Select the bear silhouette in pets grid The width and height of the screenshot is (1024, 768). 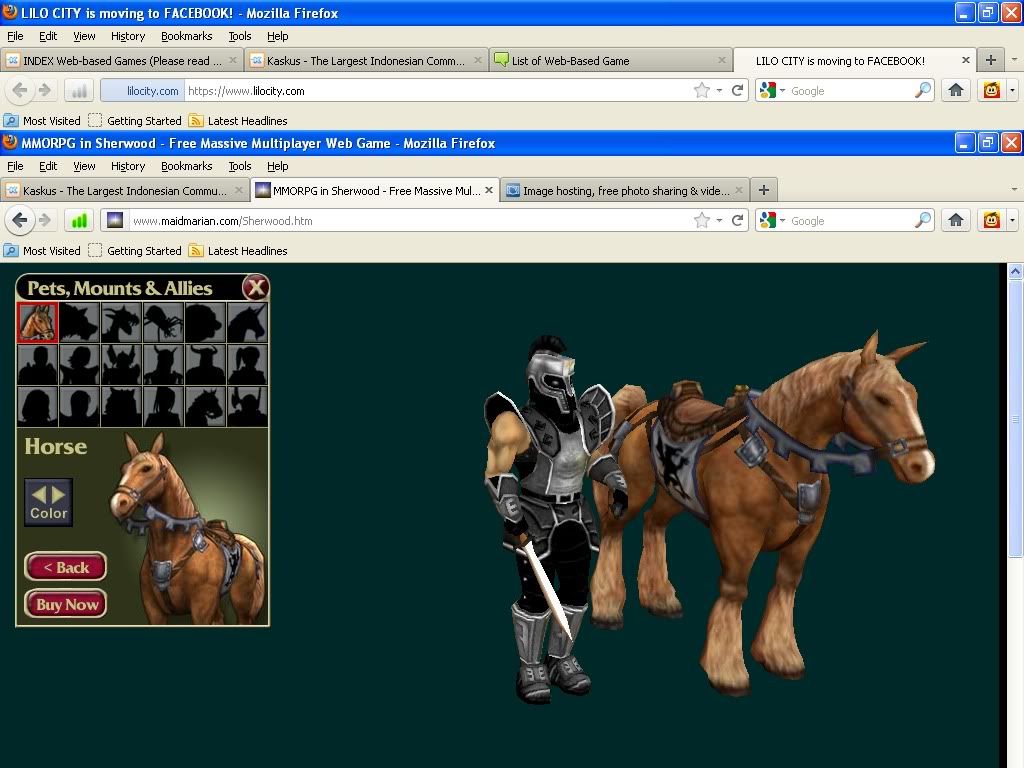204,322
